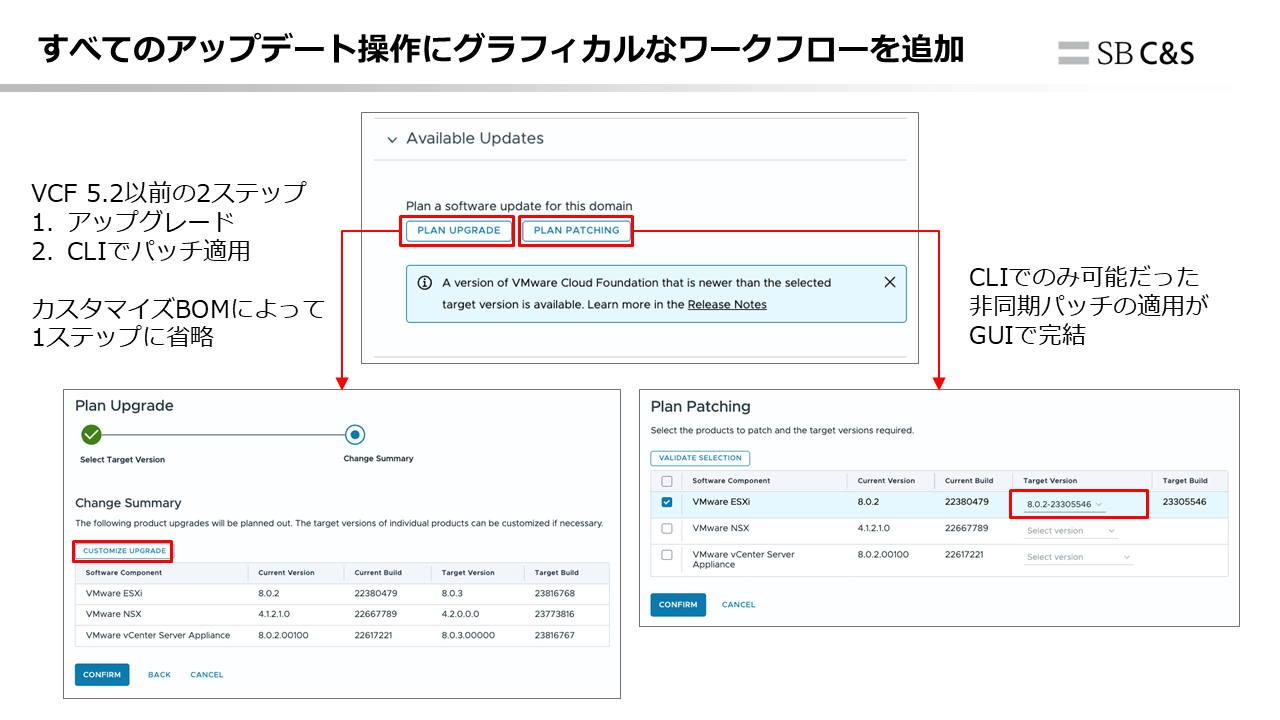Click the VALIDATE SELECTION button
The width and height of the screenshot is (1280, 720).
point(700,458)
